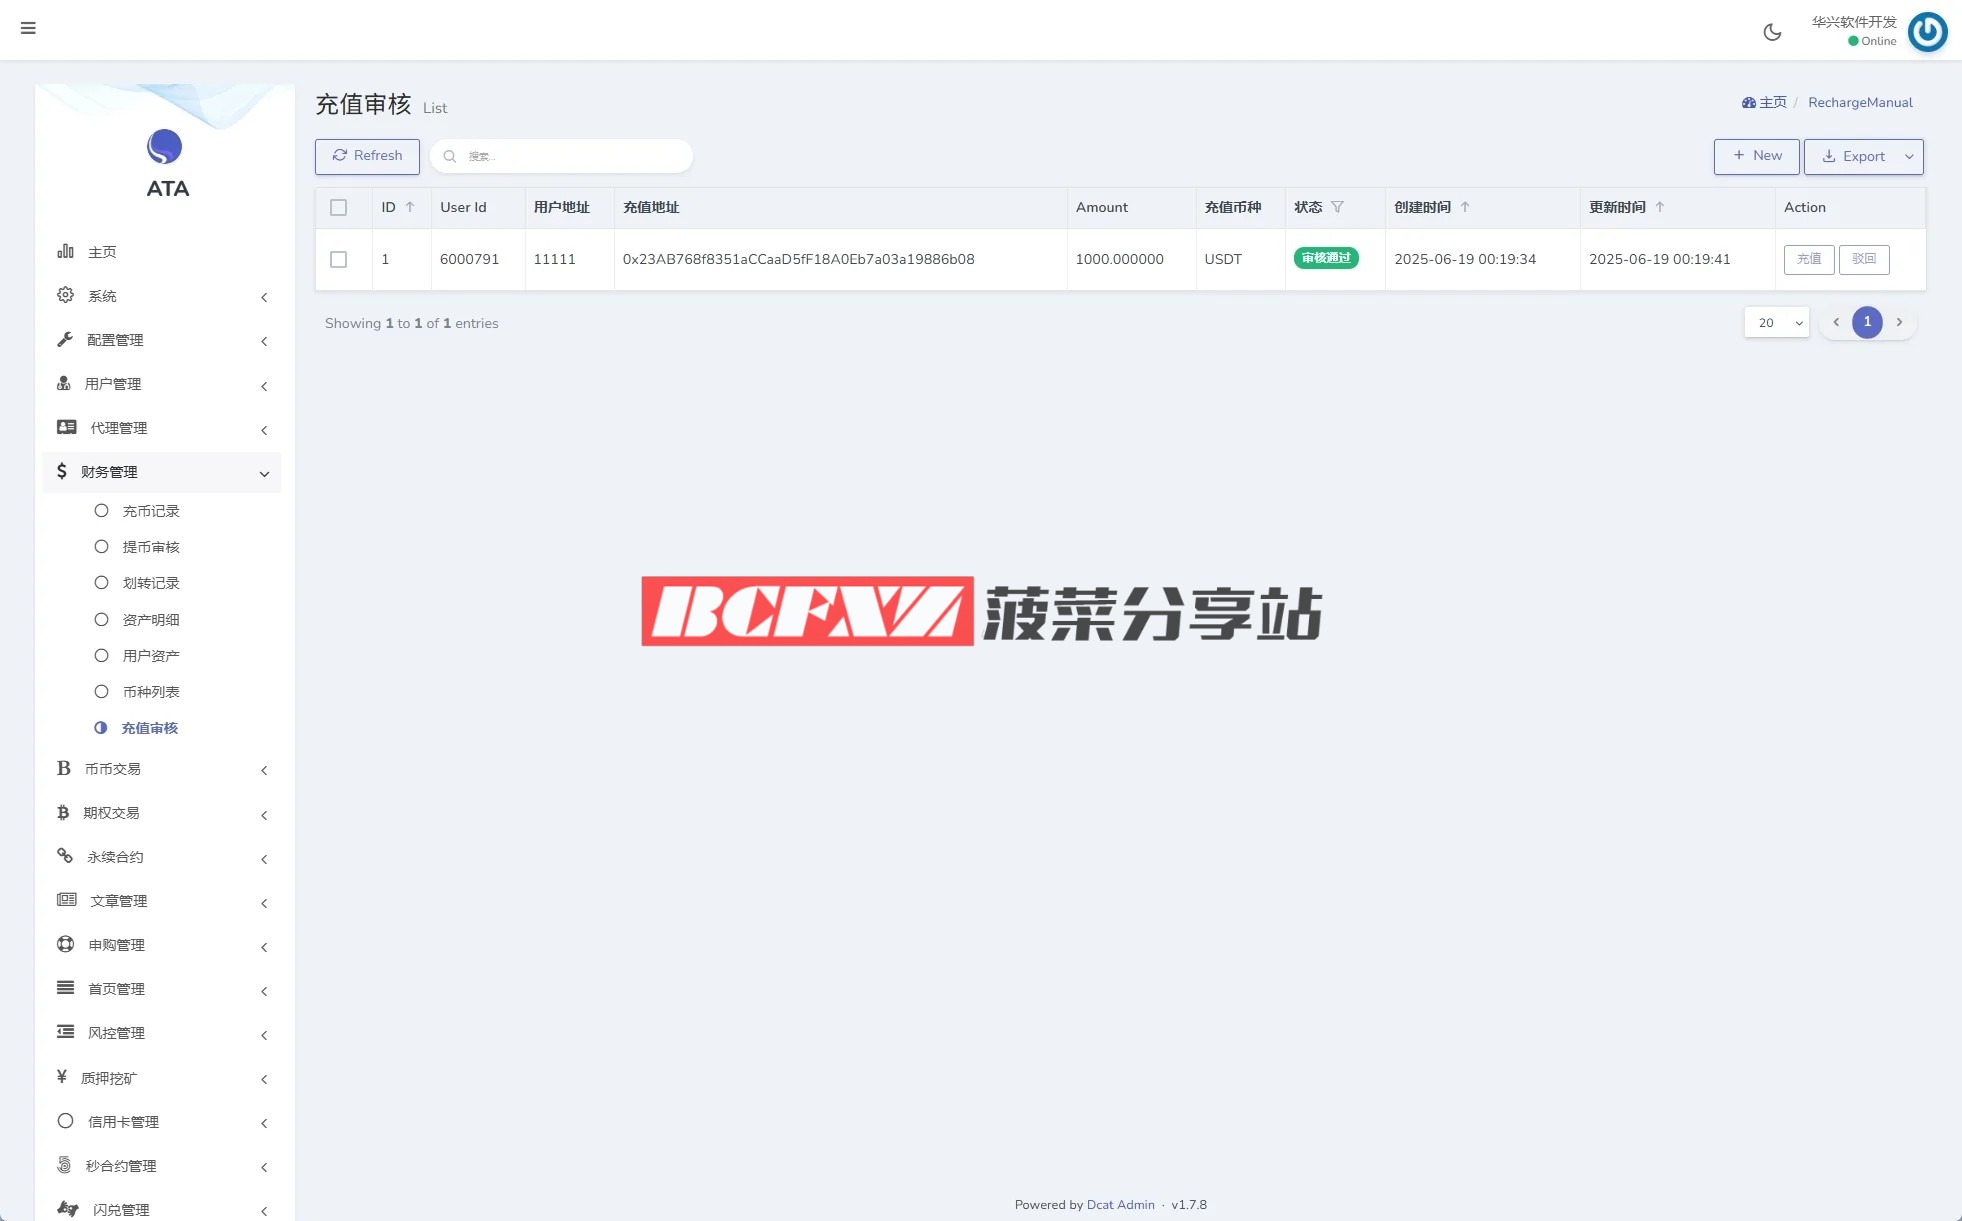
Task: Click the hamburger menu icon
Action: pyautogui.click(x=28, y=28)
